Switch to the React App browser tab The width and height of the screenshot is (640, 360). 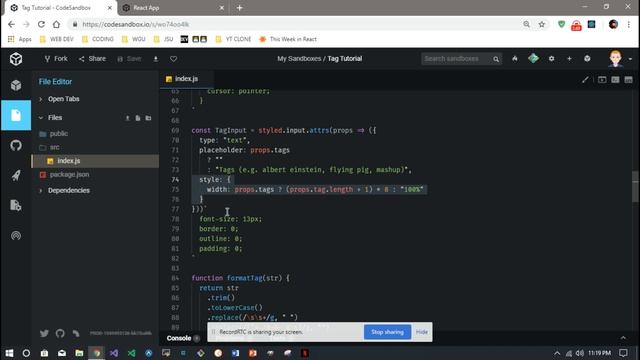click(x=174, y=8)
